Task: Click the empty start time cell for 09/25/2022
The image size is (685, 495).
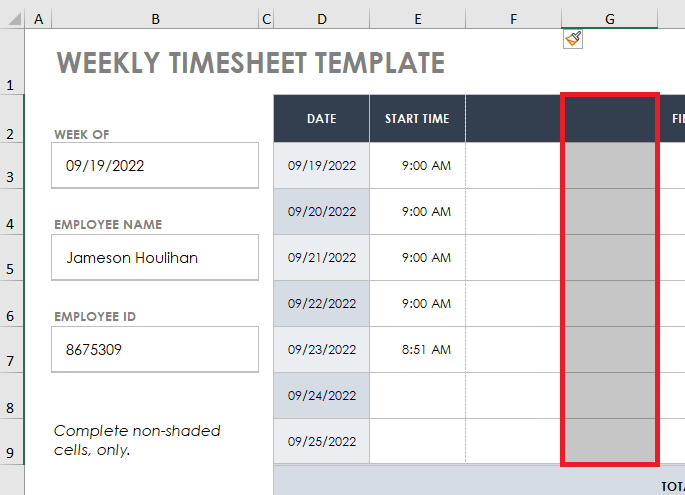Action: pyautogui.click(x=418, y=442)
